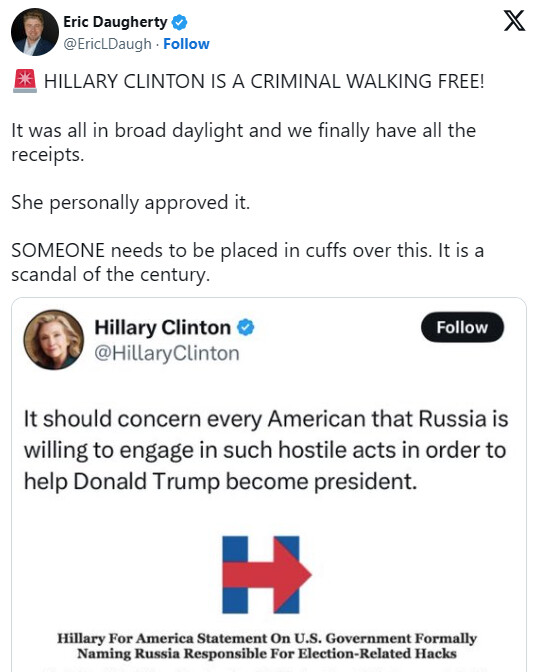Image resolution: width=538 pixels, height=672 pixels.
Task: Click Eric Daugherty's blue verified badge
Action: tap(179, 22)
